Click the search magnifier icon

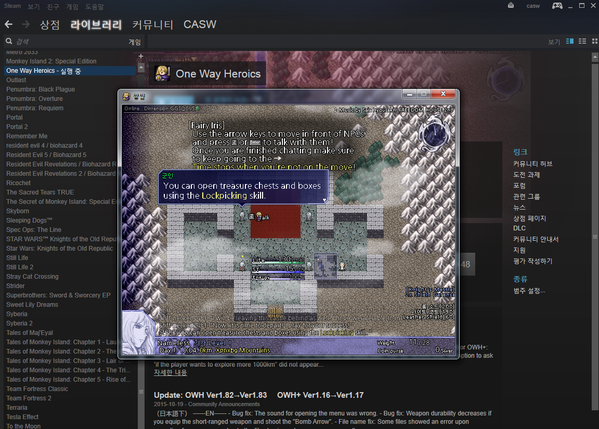pyautogui.click(x=9, y=41)
